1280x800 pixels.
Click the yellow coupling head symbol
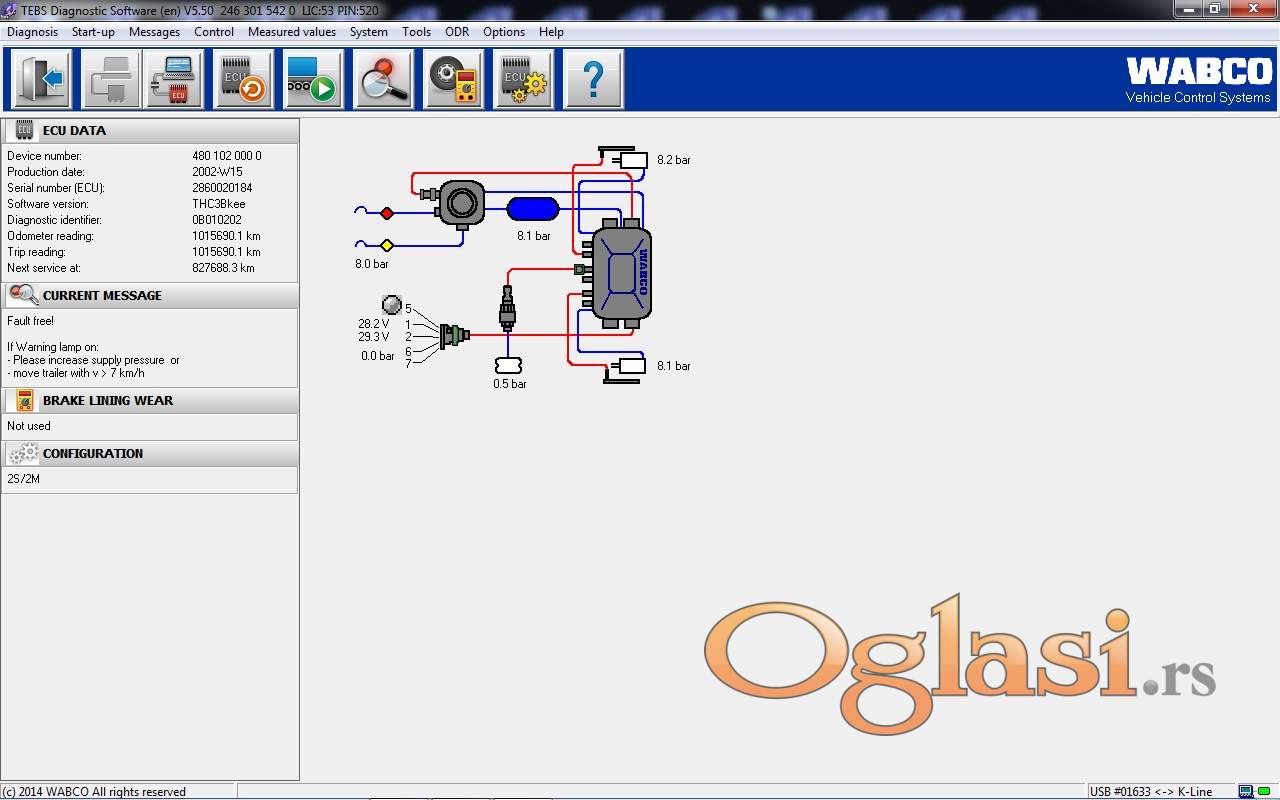387,245
